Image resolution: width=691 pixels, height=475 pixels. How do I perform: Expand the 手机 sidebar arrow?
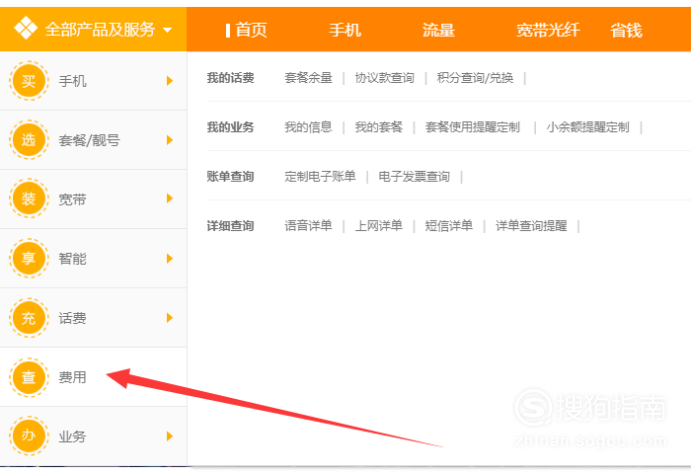(170, 81)
